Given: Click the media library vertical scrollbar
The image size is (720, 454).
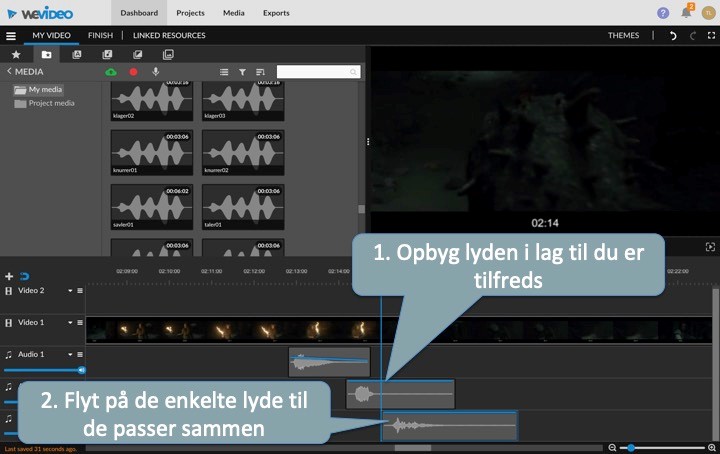Looking at the screenshot, I should point(361,209).
